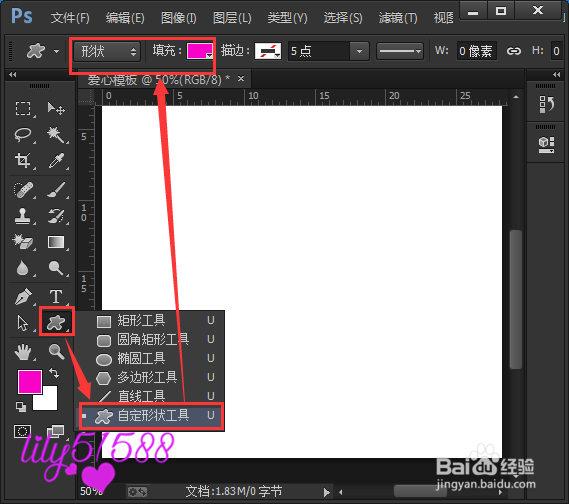Open the stroke width 5点 dropdown arrow
This screenshot has height=504, width=569.
click(x=359, y=51)
